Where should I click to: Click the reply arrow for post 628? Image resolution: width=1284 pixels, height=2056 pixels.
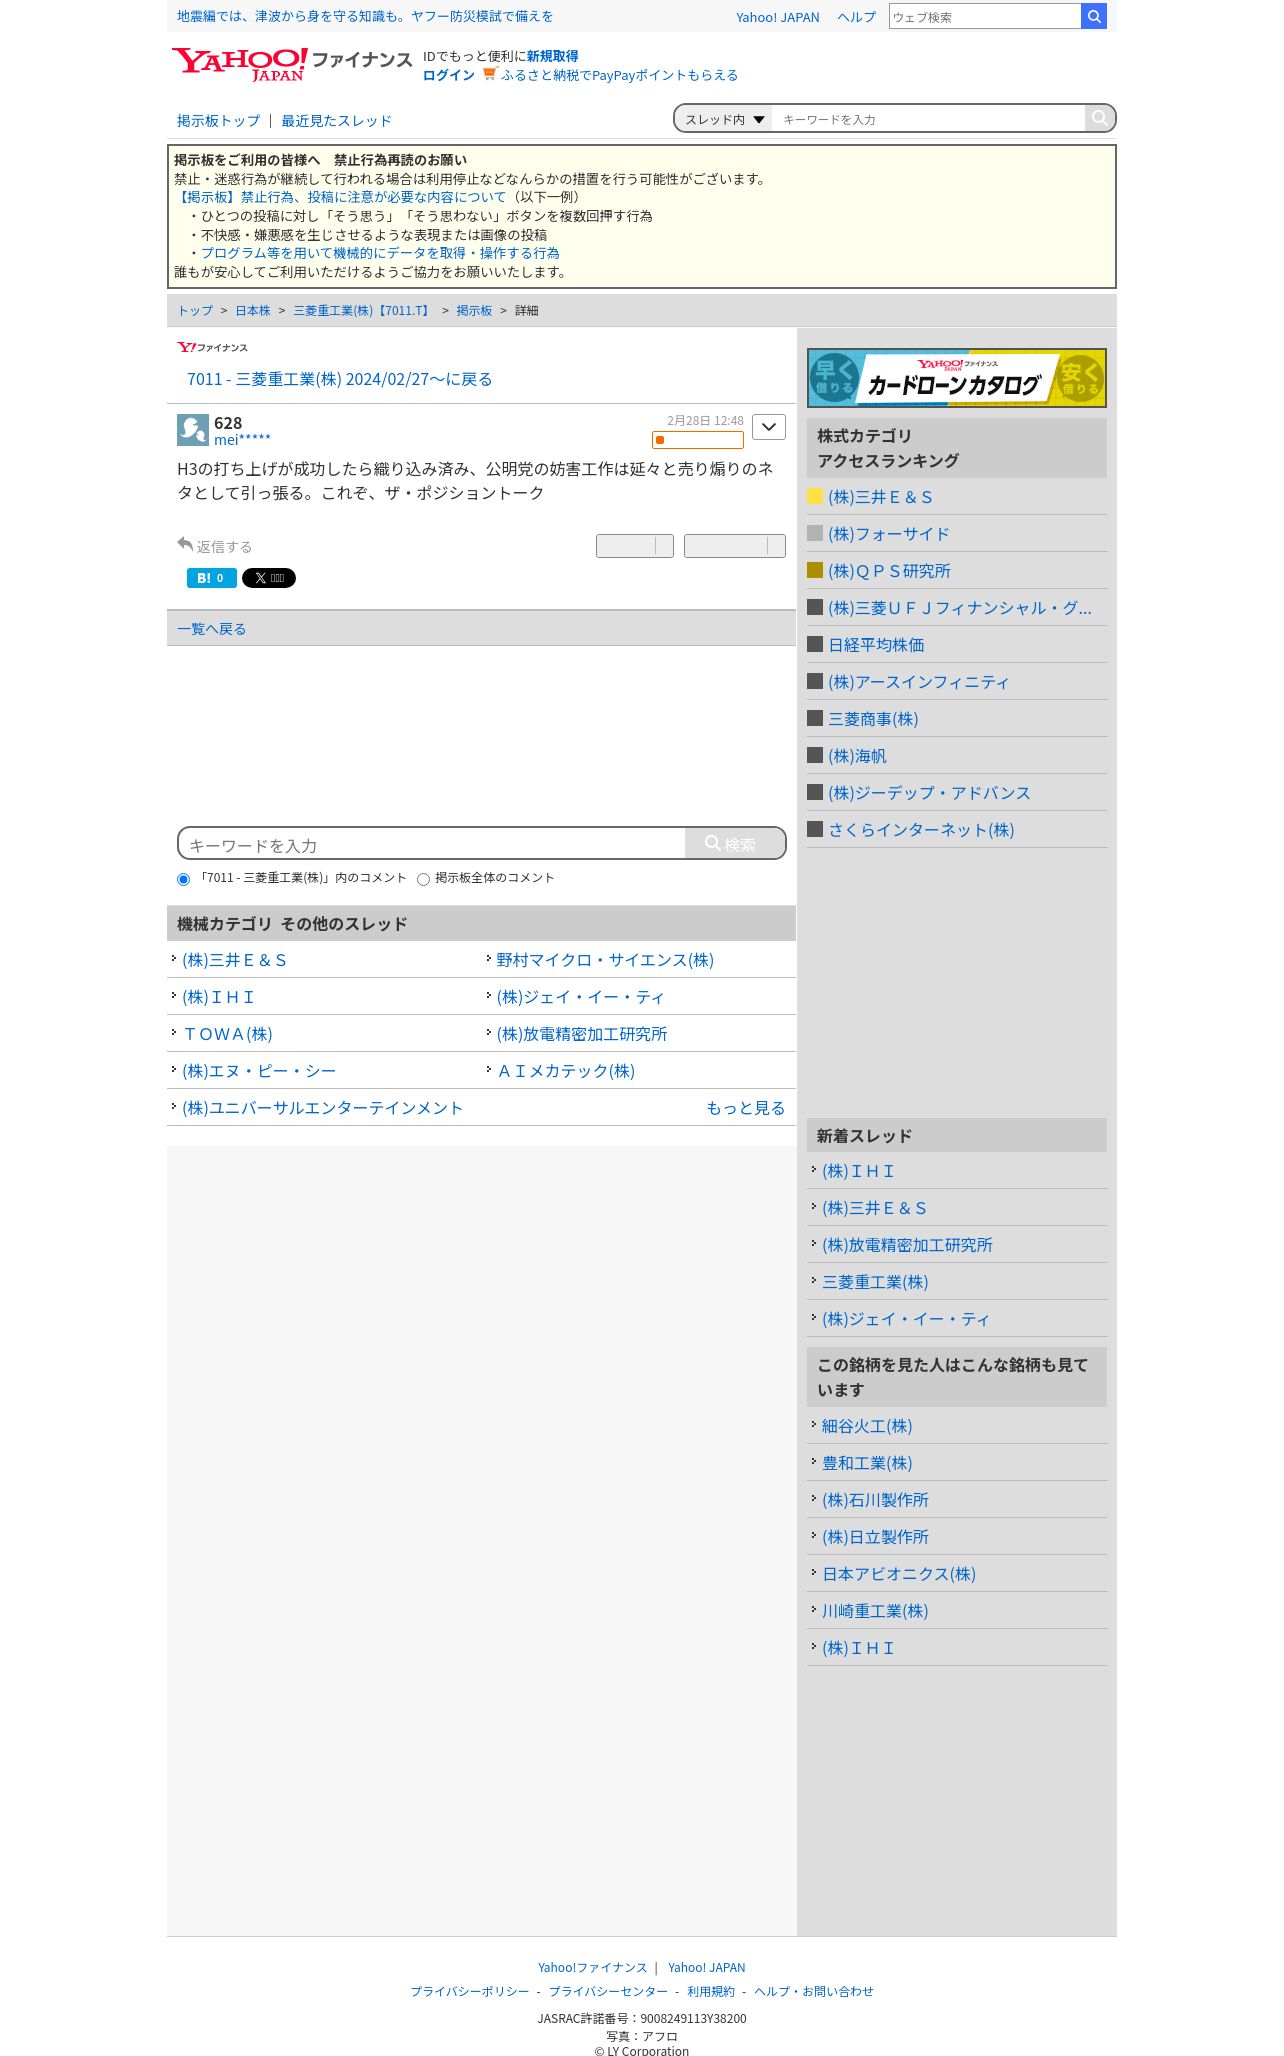pyautogui.click(x=185, y=544)
